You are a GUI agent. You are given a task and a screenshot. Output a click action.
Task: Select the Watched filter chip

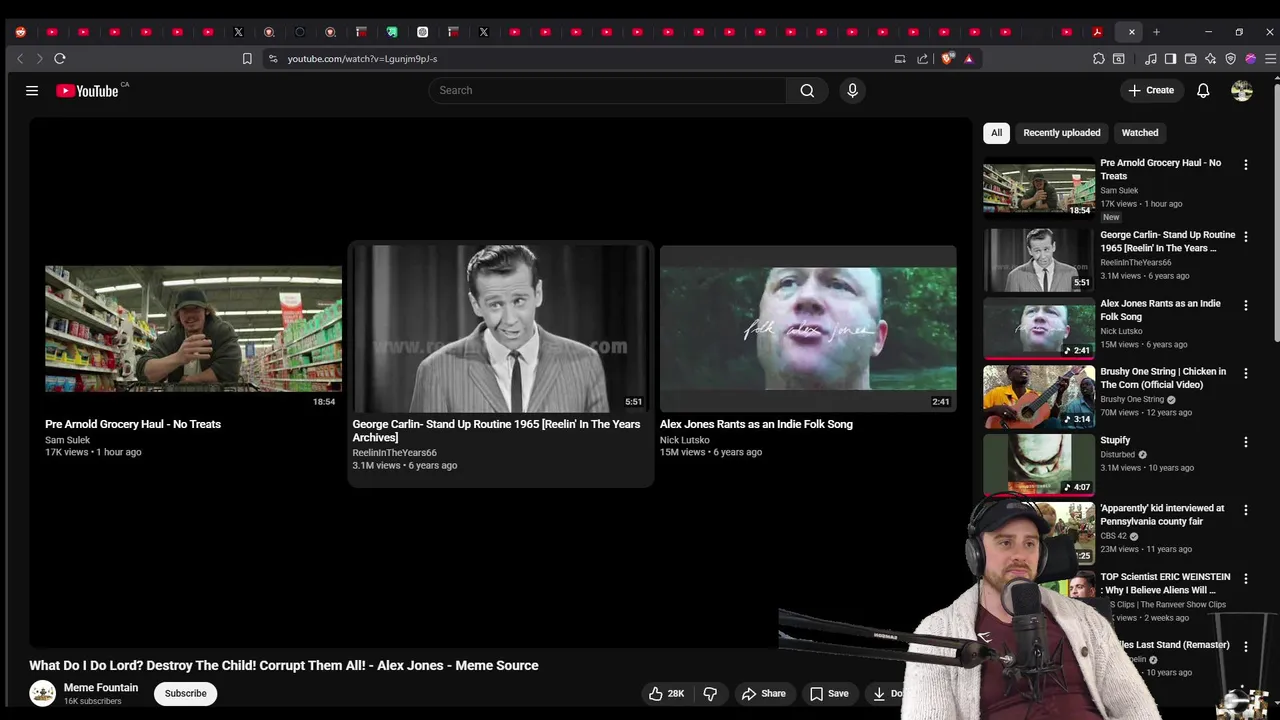pyautogui.click(x=1140, y=133)
